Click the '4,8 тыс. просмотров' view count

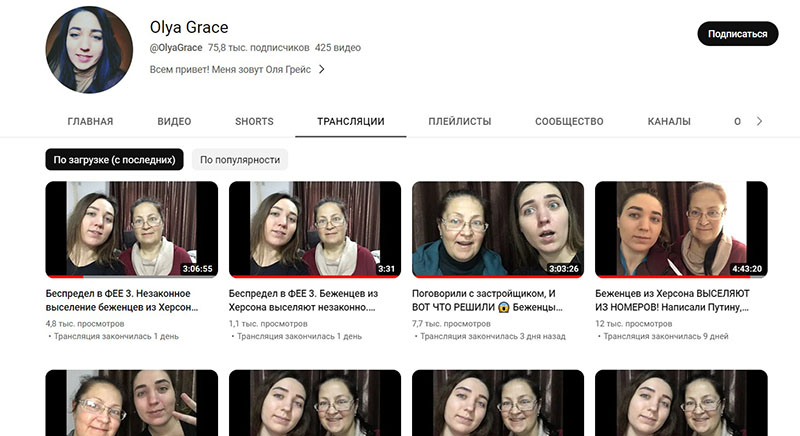[x=85, y=323]
